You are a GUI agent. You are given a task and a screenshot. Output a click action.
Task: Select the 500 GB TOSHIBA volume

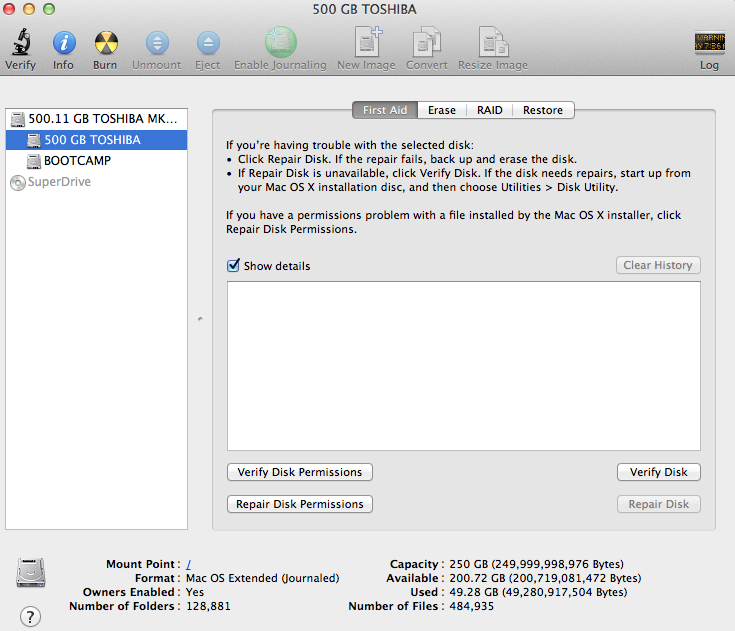(x=96, y=140)
